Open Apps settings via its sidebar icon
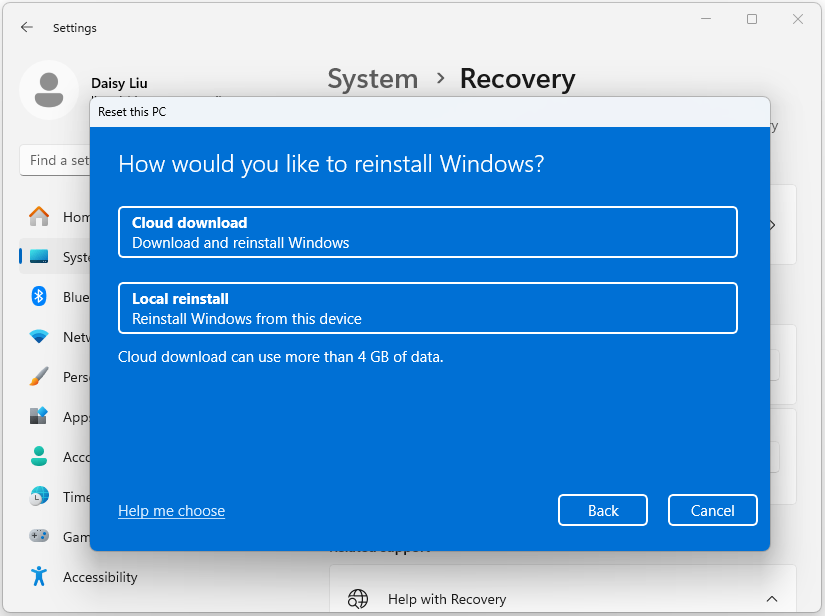Viewport: 825px width, 616px height. tap(39, 417)
